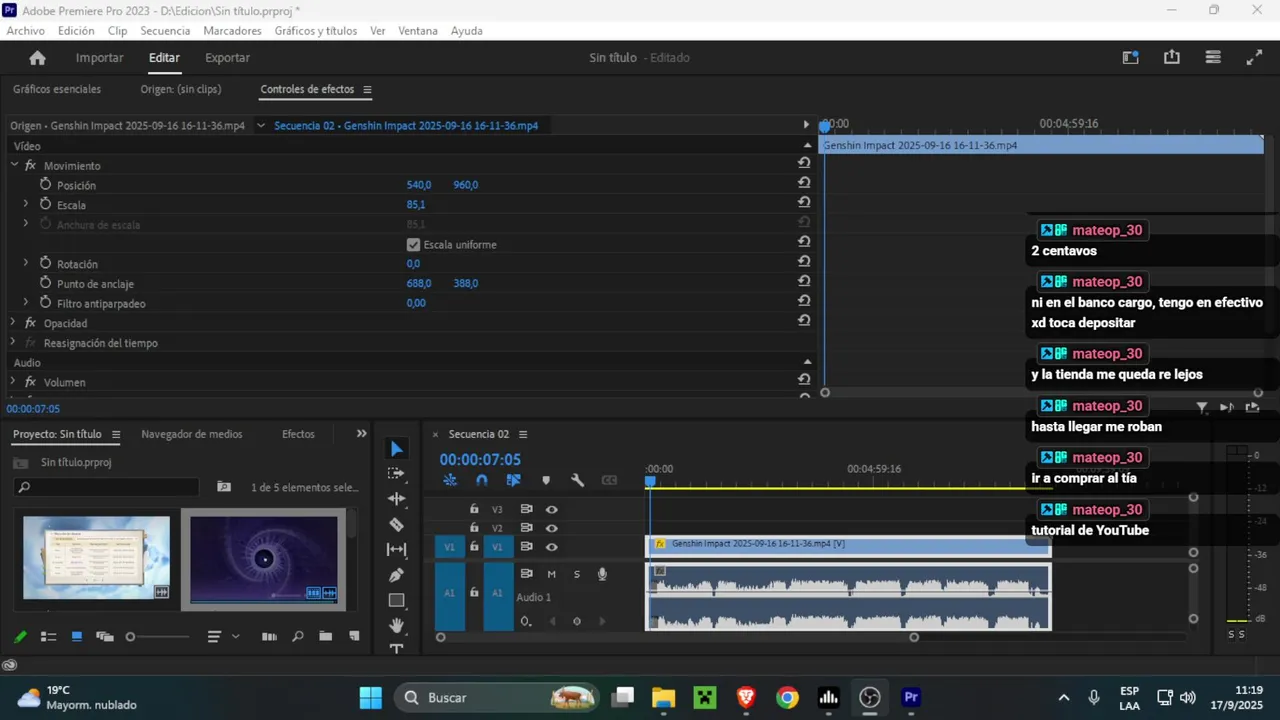Click the Find magnifier in project footer
Viewport: 1280px width, 720px height.
coord(297,636)
